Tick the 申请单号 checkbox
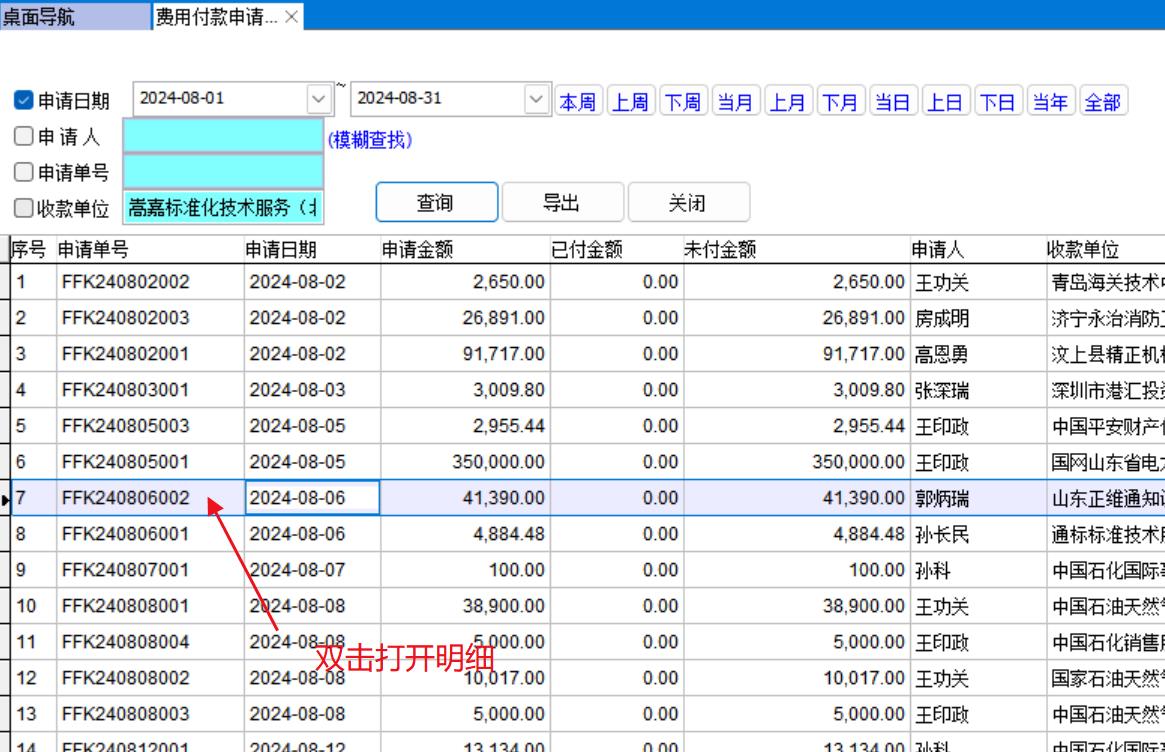The height and width of the screenshot is (752, 1165). coord(24,172)
